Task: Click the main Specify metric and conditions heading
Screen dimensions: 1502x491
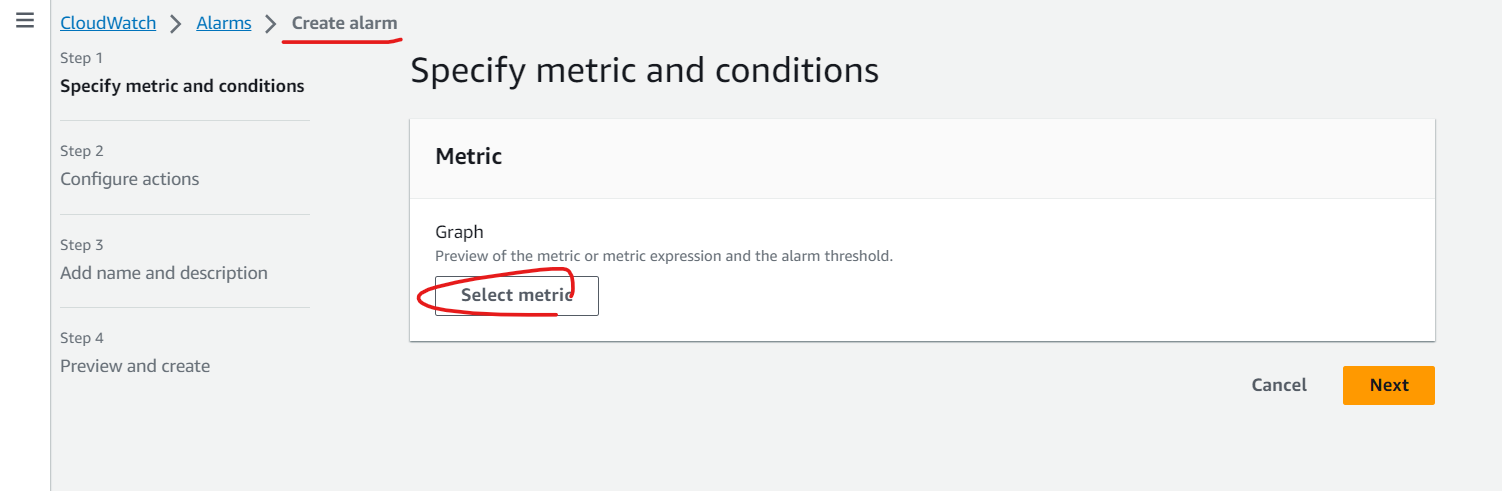Action: click(645, 71)
